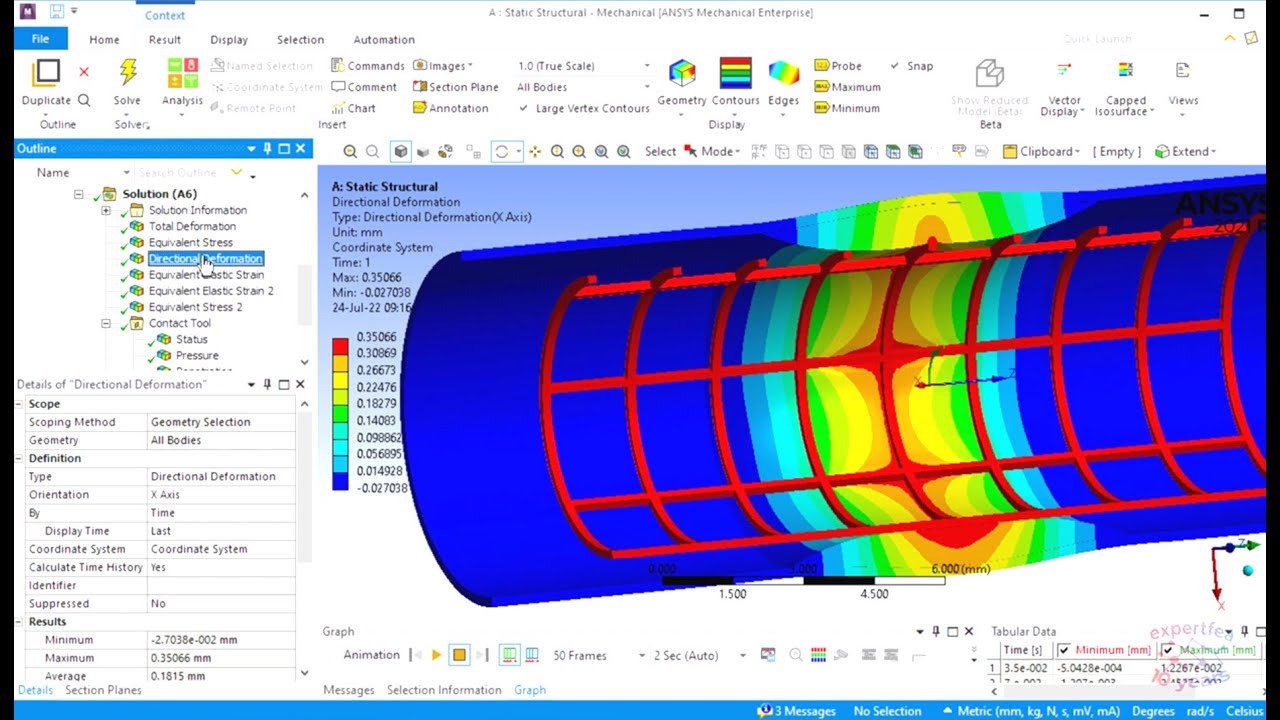Image resolution: width=1280 pixels, height=720 pixels.
Task: Click the Rotate tool in graphics toolbar
Action: coord(502,152)
